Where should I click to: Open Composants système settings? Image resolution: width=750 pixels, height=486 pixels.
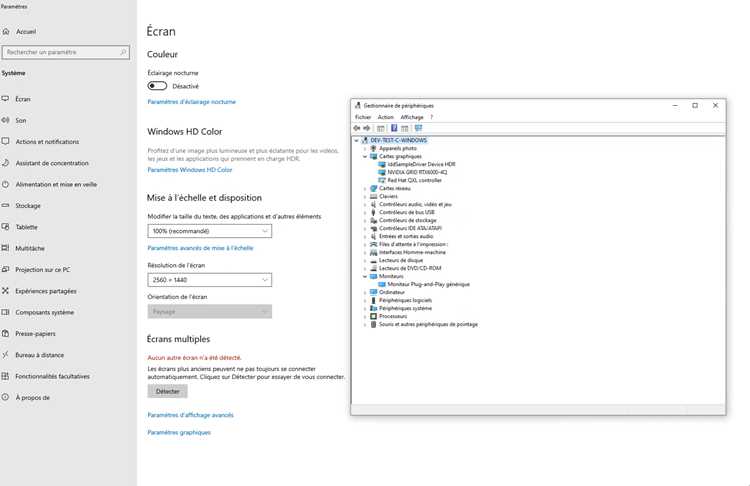(x=44, y=312)
